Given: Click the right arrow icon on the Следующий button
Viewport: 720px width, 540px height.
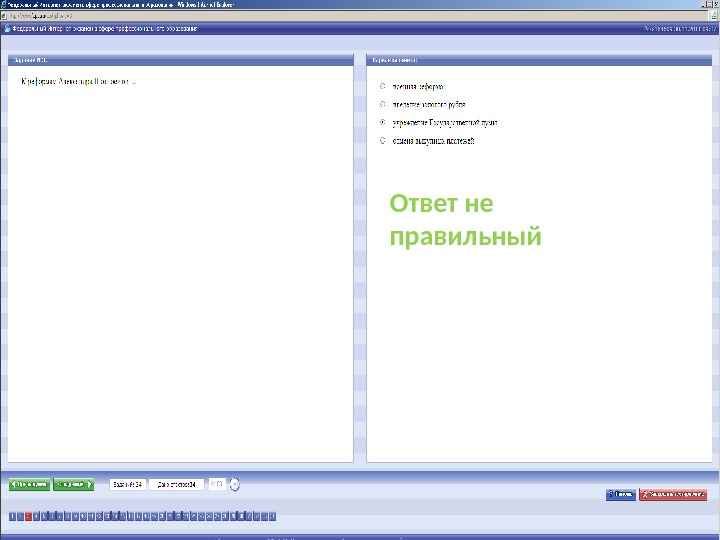Looking at the screenshot, I should click(89, 484).
